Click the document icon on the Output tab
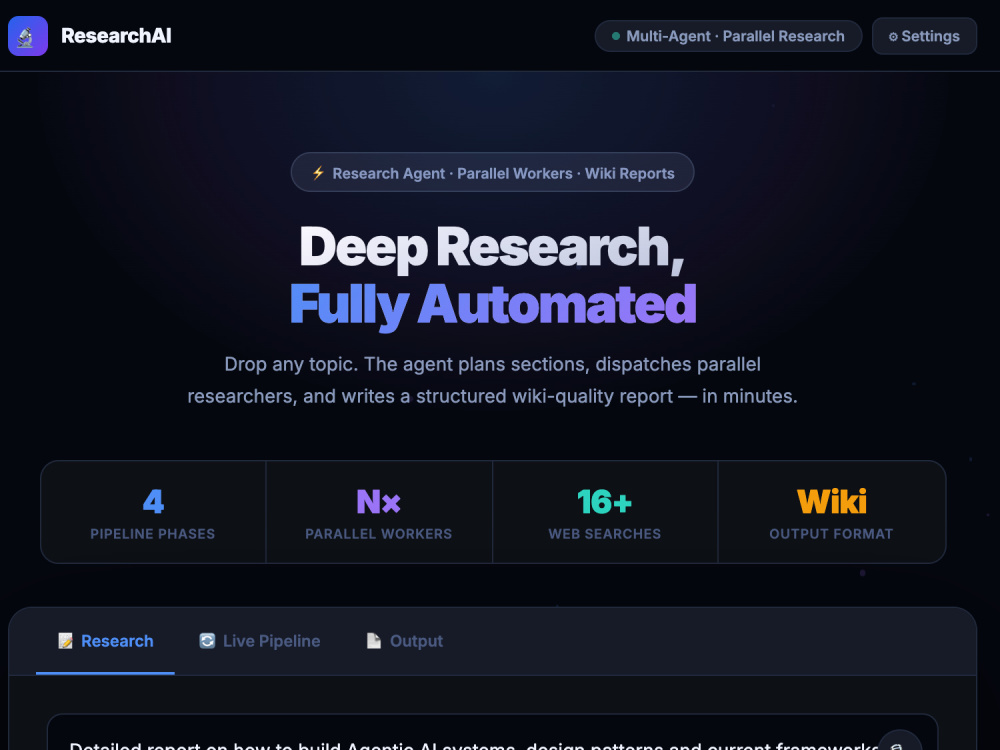The width and height of the screenshot is (1000, 750). point(374,641)
